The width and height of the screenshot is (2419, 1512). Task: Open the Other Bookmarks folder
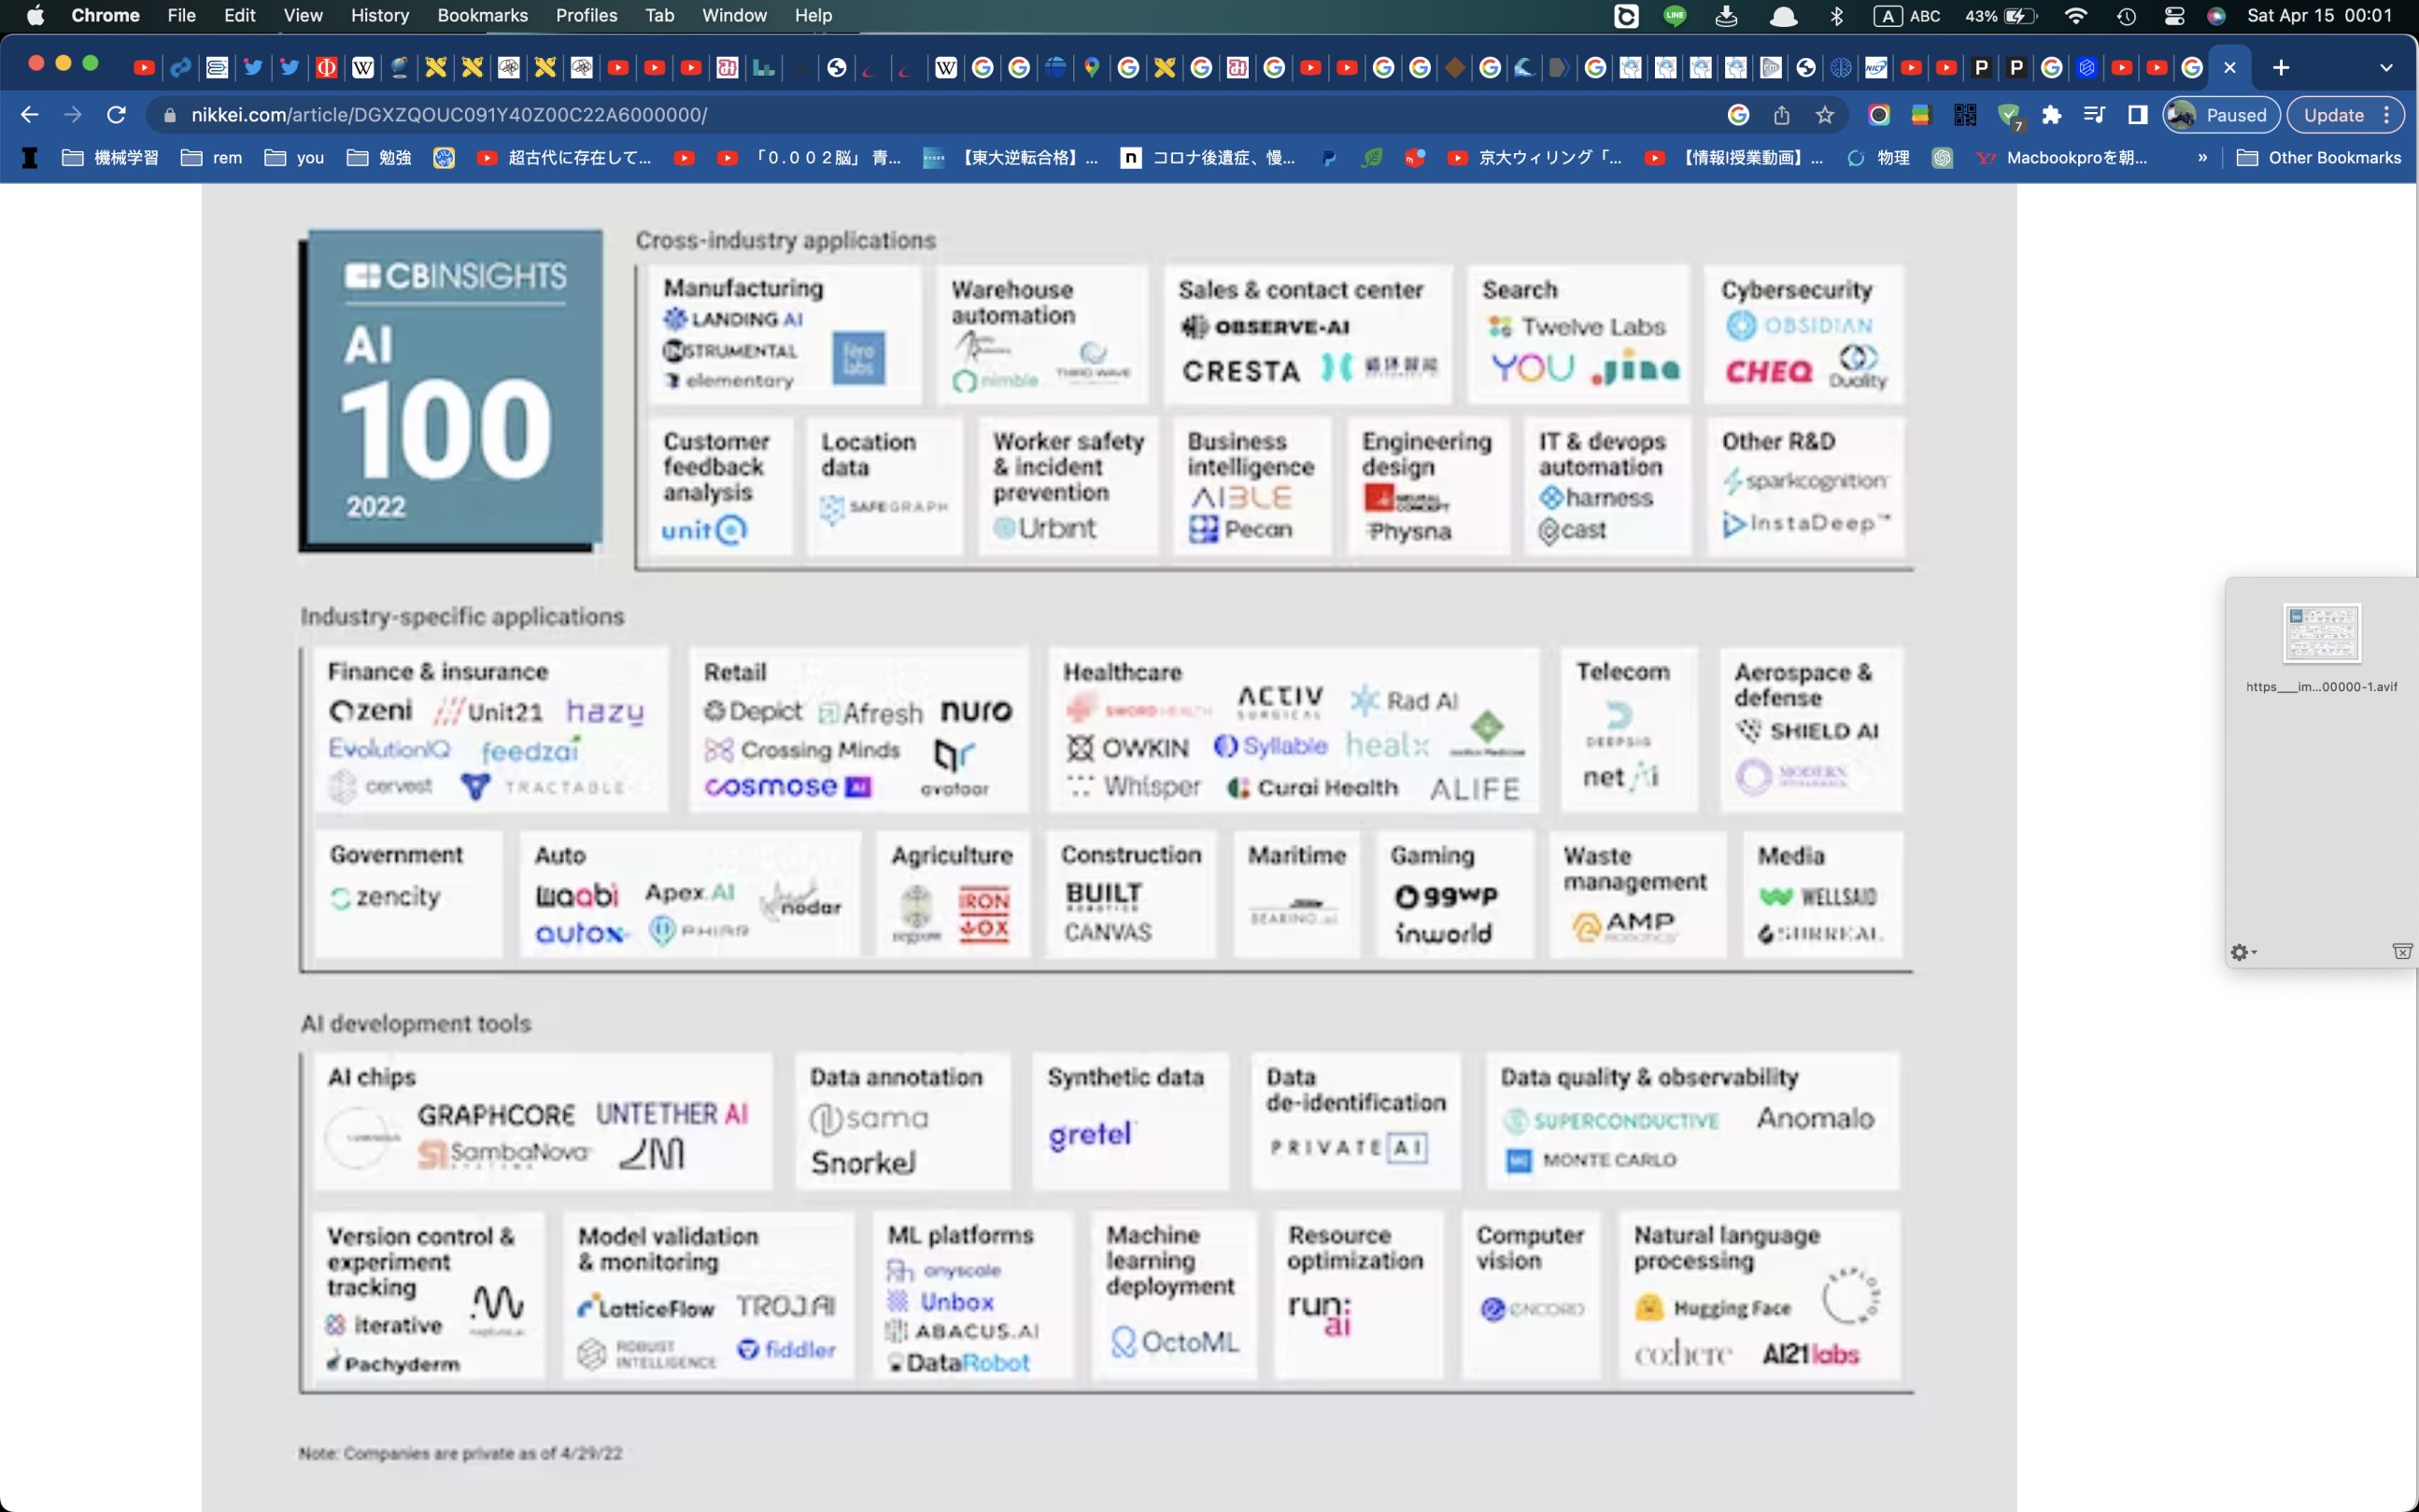tap(2319, 157)
